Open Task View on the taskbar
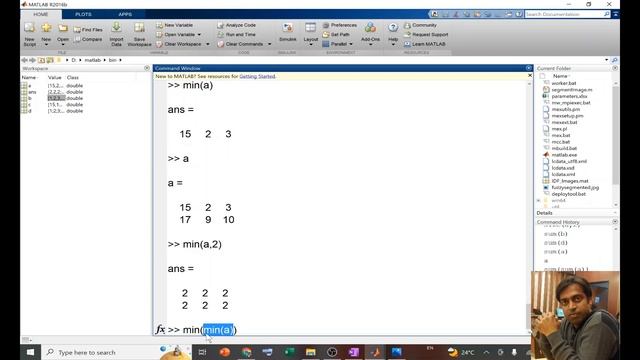The width and height of the screenshot is (640, 360). coord(202,352)
